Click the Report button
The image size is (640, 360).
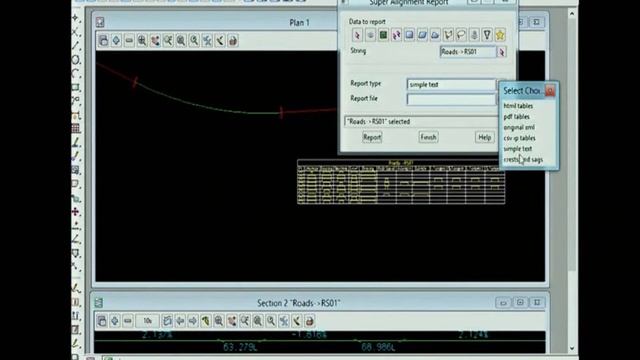372,137
